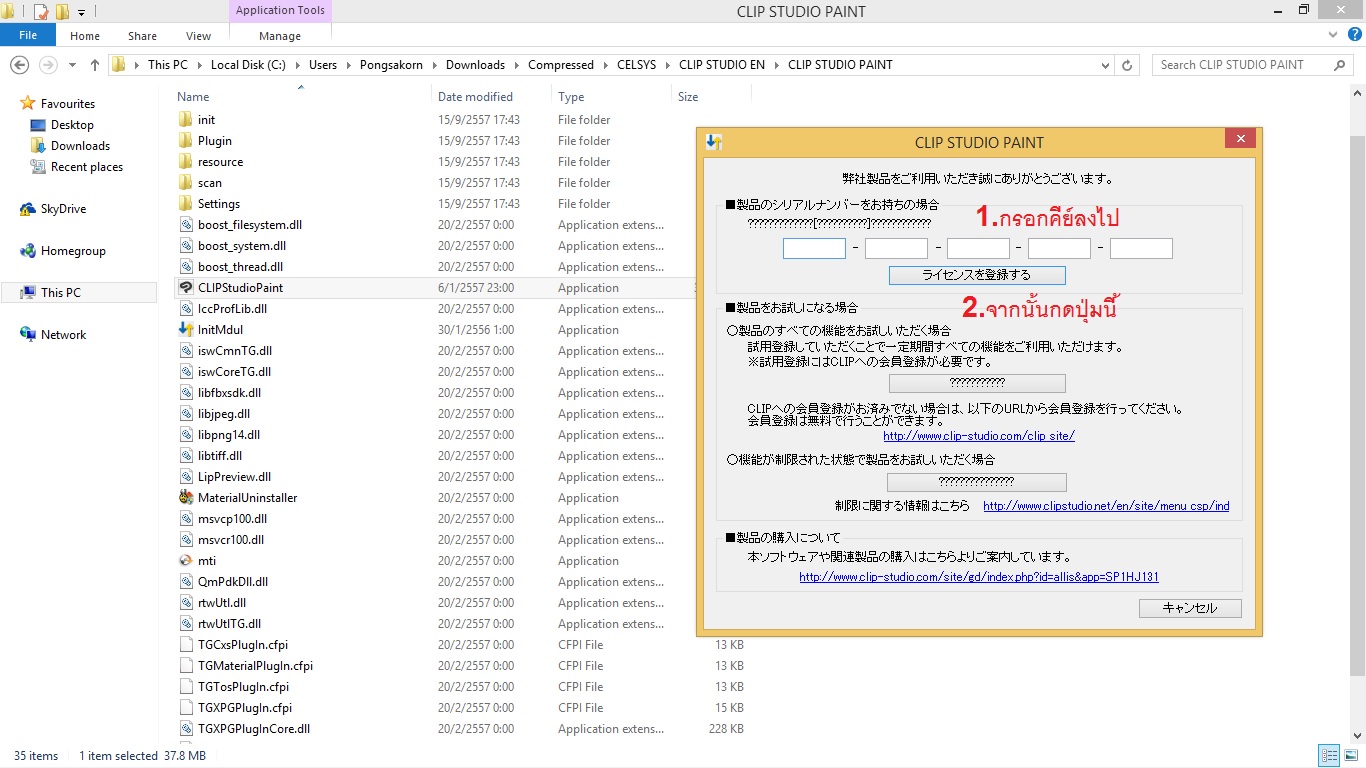The image size is (1366, 768).
Task: Select This PC in the navigation pane
Action: pos(79,293)
